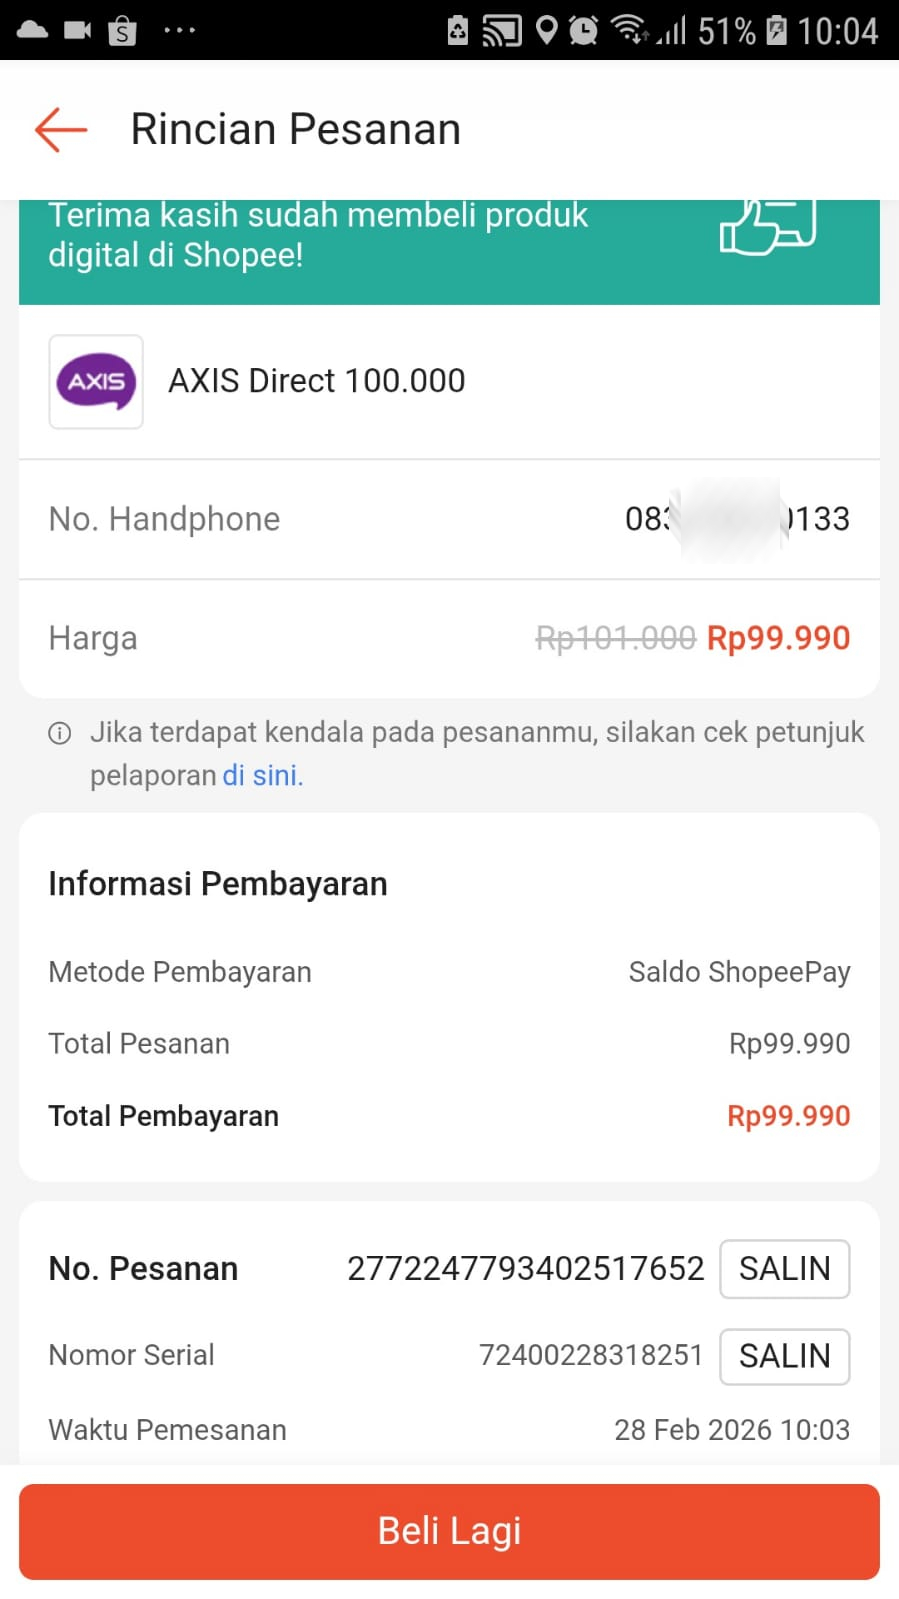Tap the thumbs-up icon in green banner
This screenshot has height=1599, width=899.
click(x=767, y=226)
